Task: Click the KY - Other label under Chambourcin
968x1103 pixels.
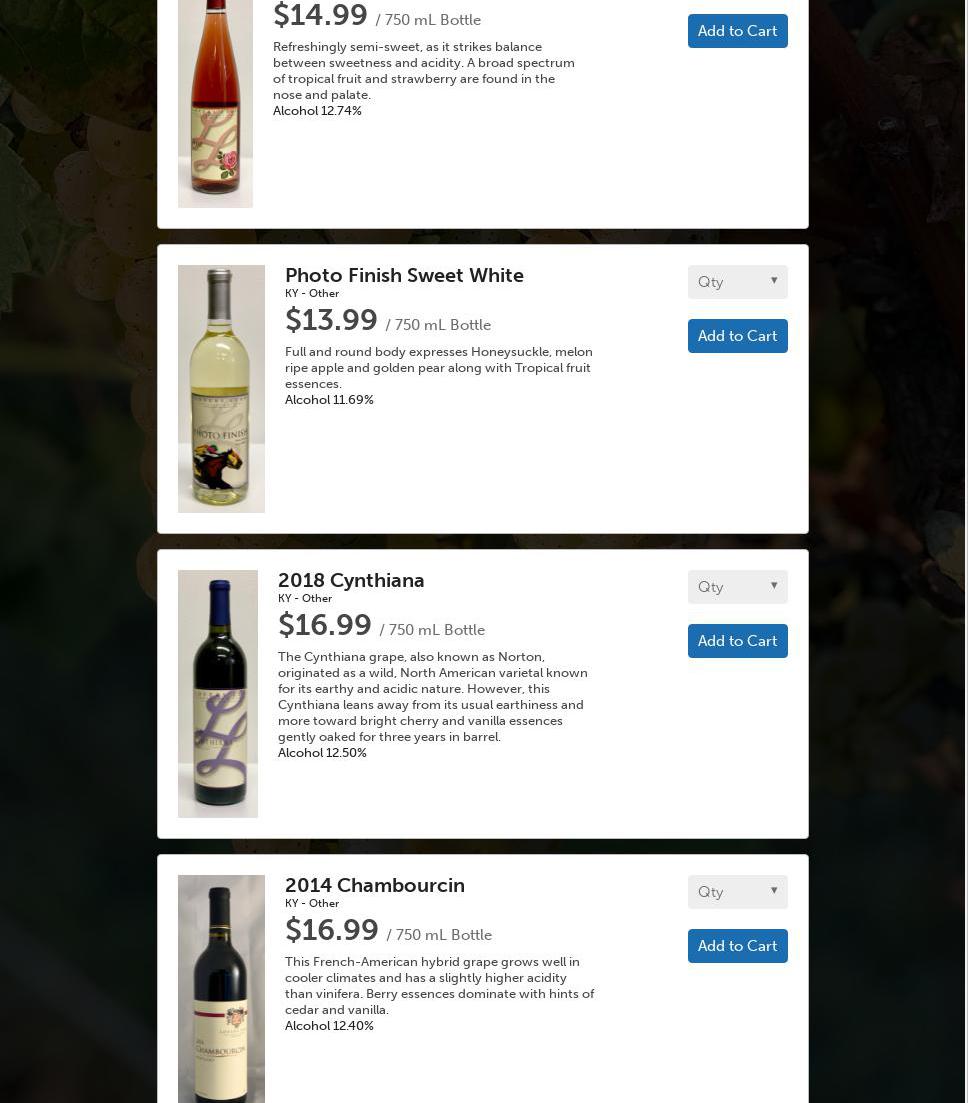Action: tap(312, 903)
